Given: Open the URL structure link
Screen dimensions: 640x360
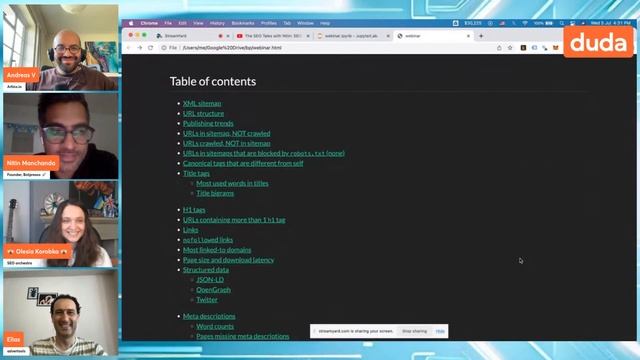Looking at the screenshot, I should click(203, 113).
